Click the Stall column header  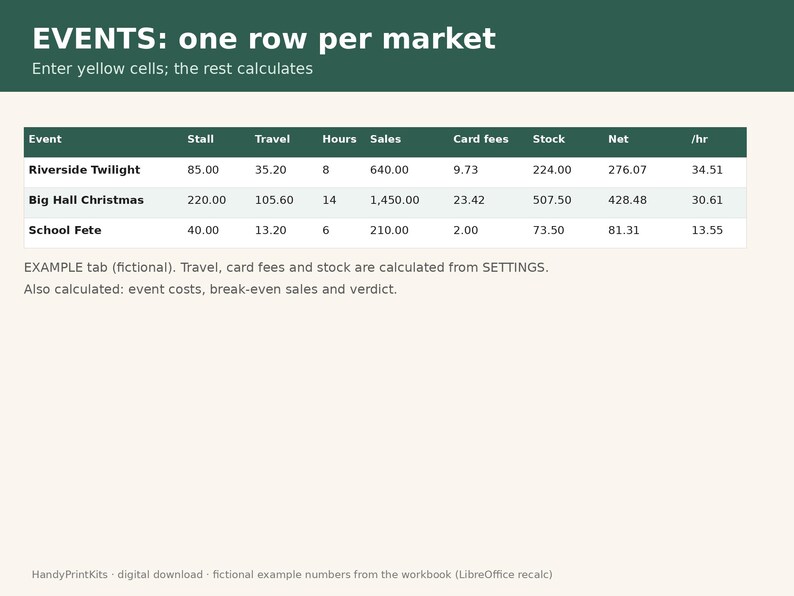coord(201,139)
